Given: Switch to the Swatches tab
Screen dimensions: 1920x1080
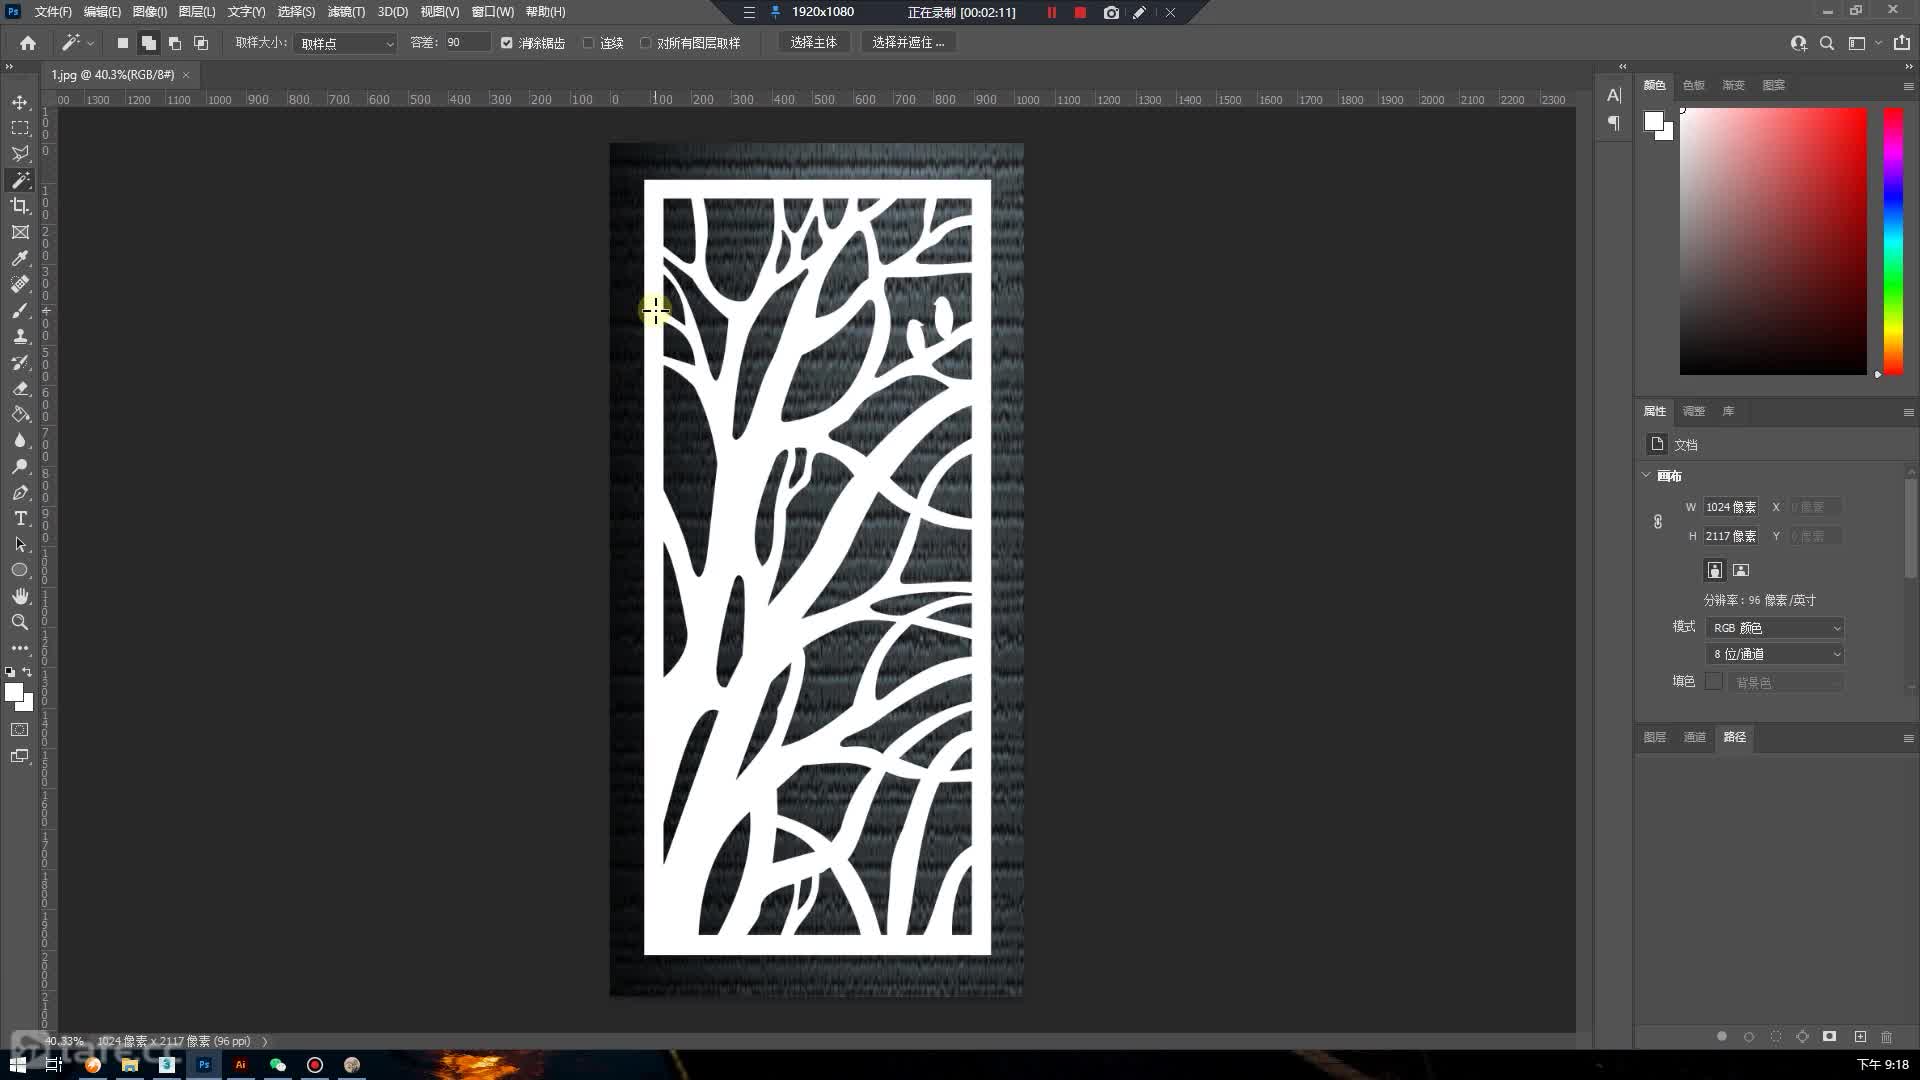Looking at the screenshot, I should pyautogui.click(x=1694, y=86).
